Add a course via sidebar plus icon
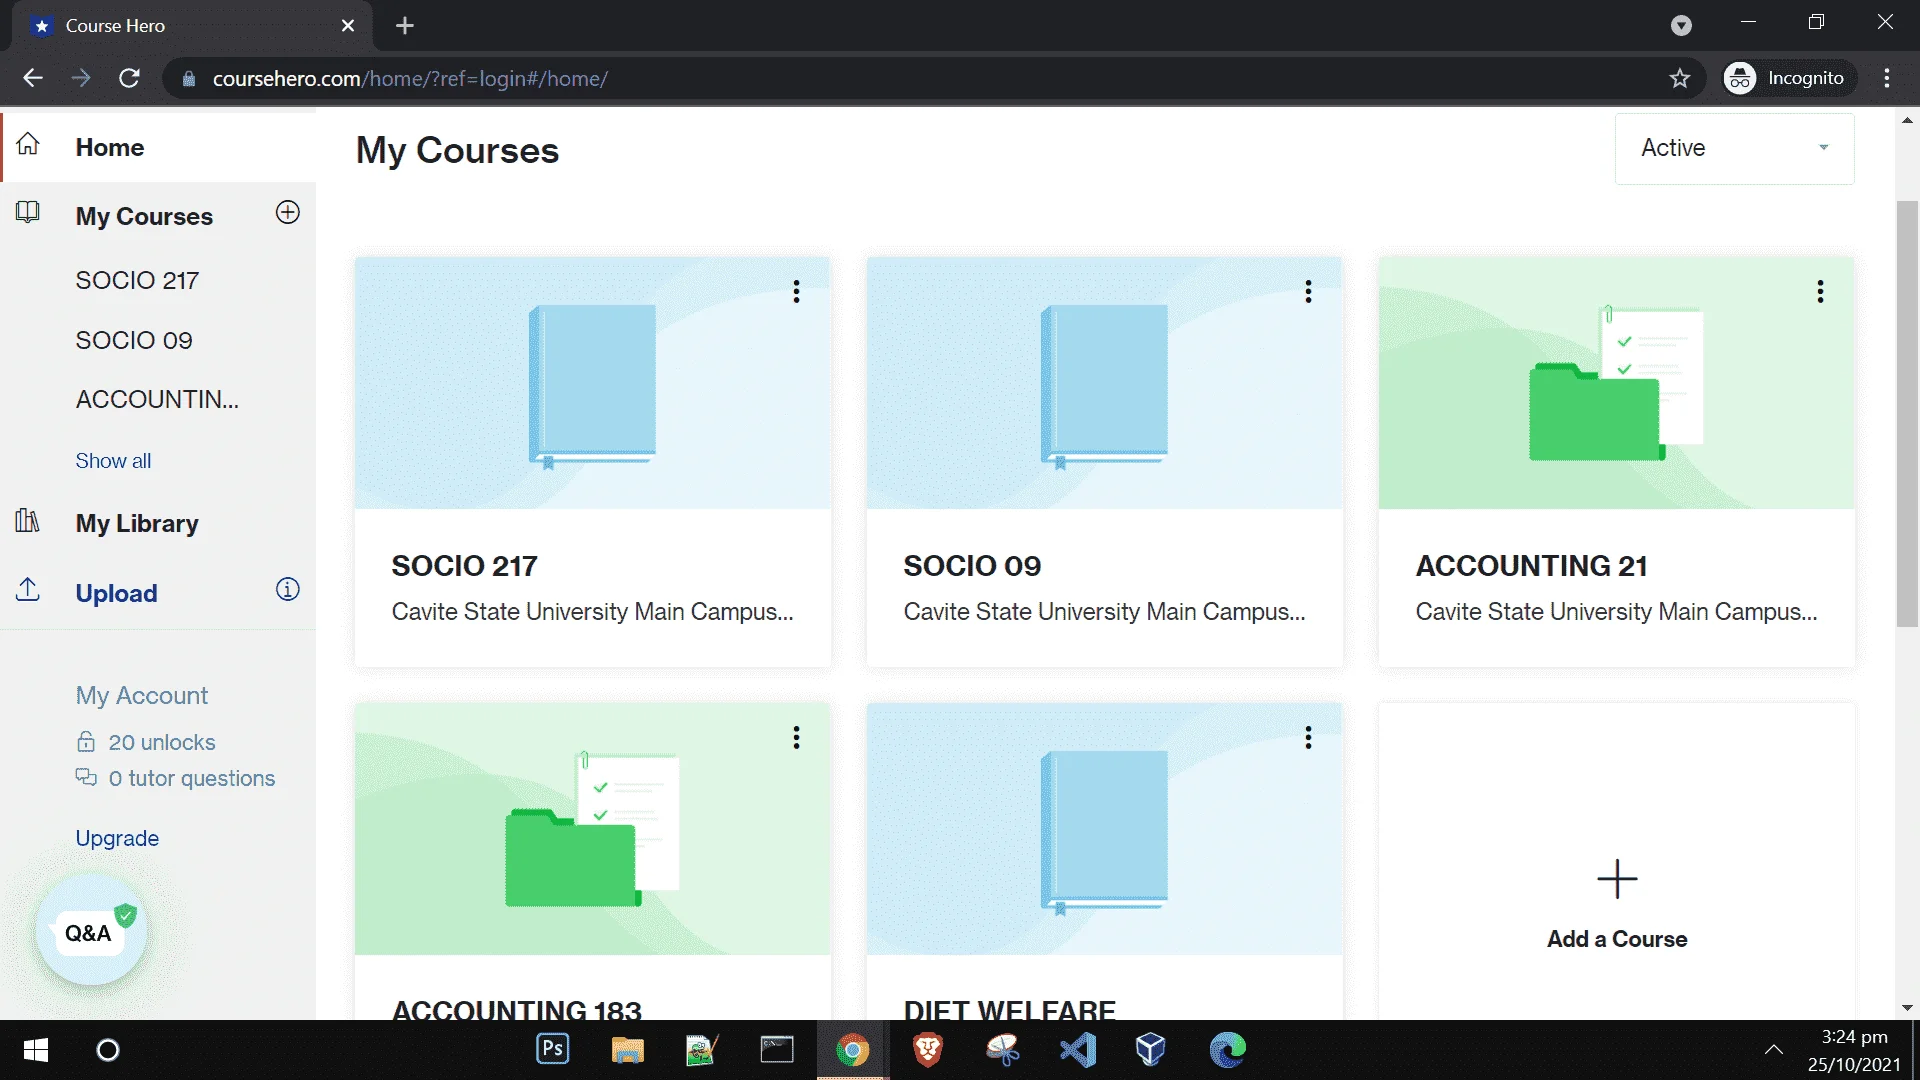This screenshot has width=1920, height=1080. click(288, 213)
